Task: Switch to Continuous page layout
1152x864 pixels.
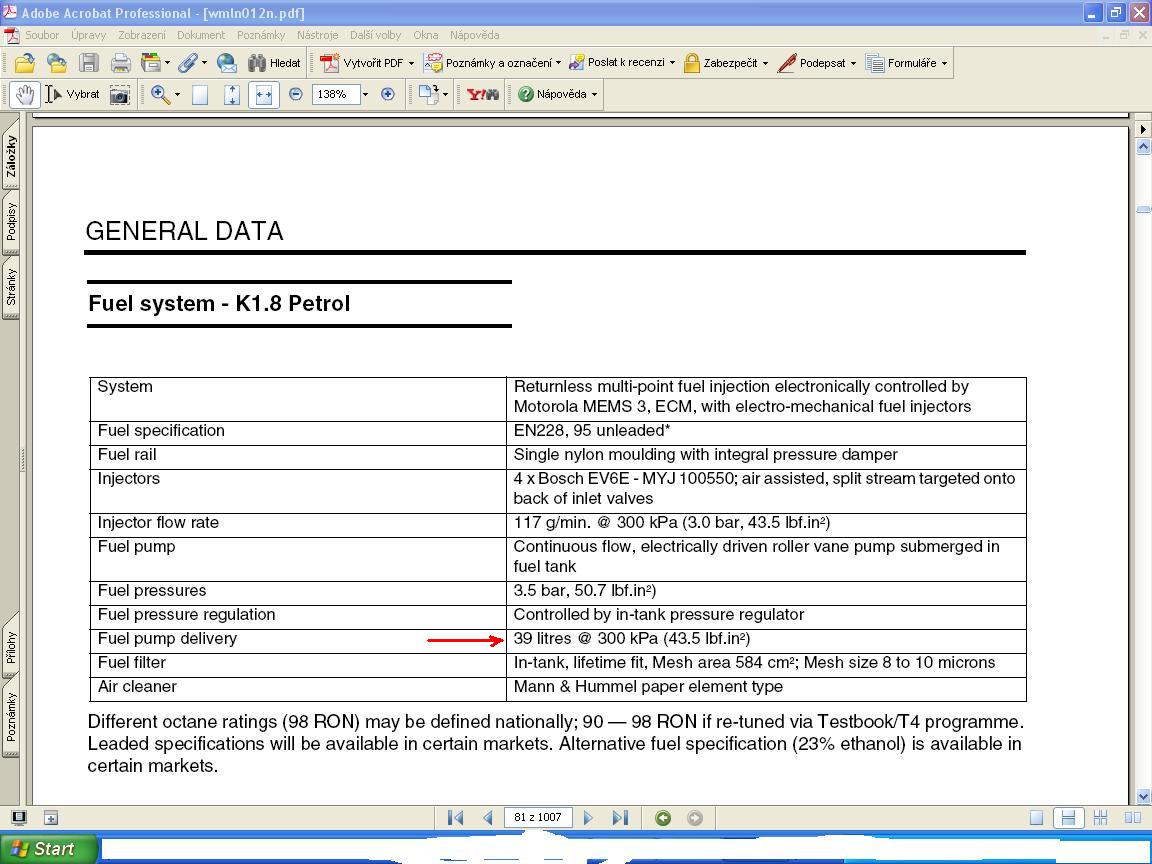Action: pyautogui.click(x=1068, y=818)
